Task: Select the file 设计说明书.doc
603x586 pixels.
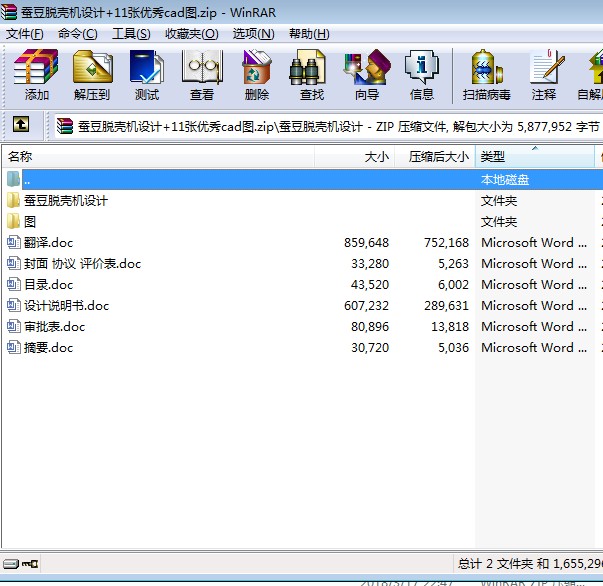Action: (67, 306)
